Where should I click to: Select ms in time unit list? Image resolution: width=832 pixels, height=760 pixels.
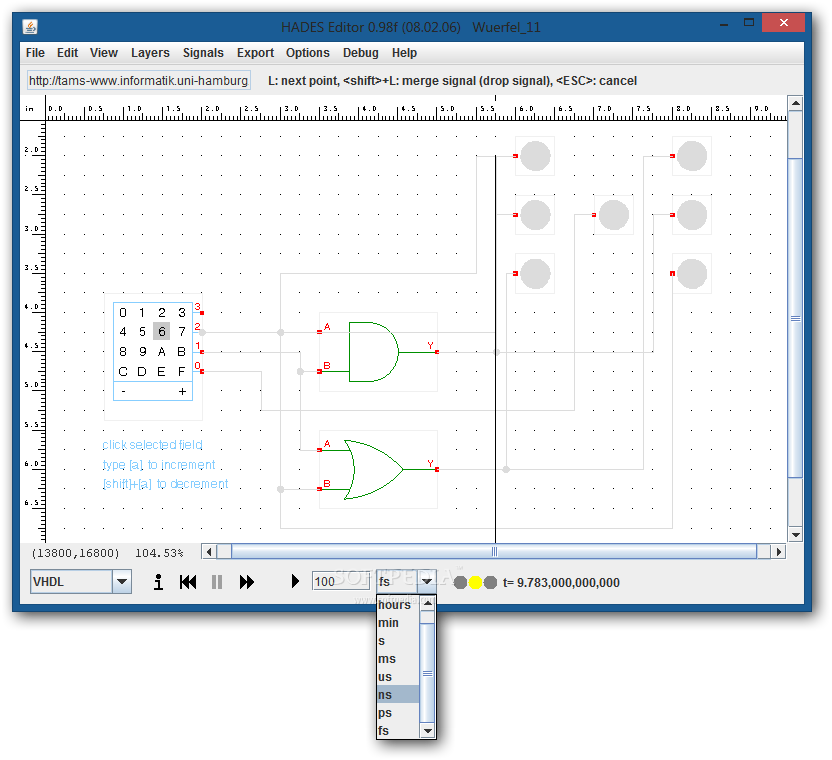click(x=398, y=659)
